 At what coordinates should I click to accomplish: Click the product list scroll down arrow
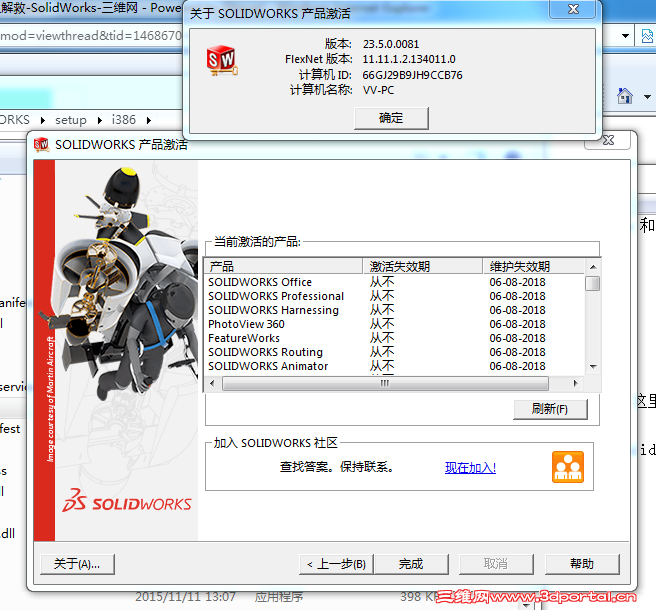point(593,367)
